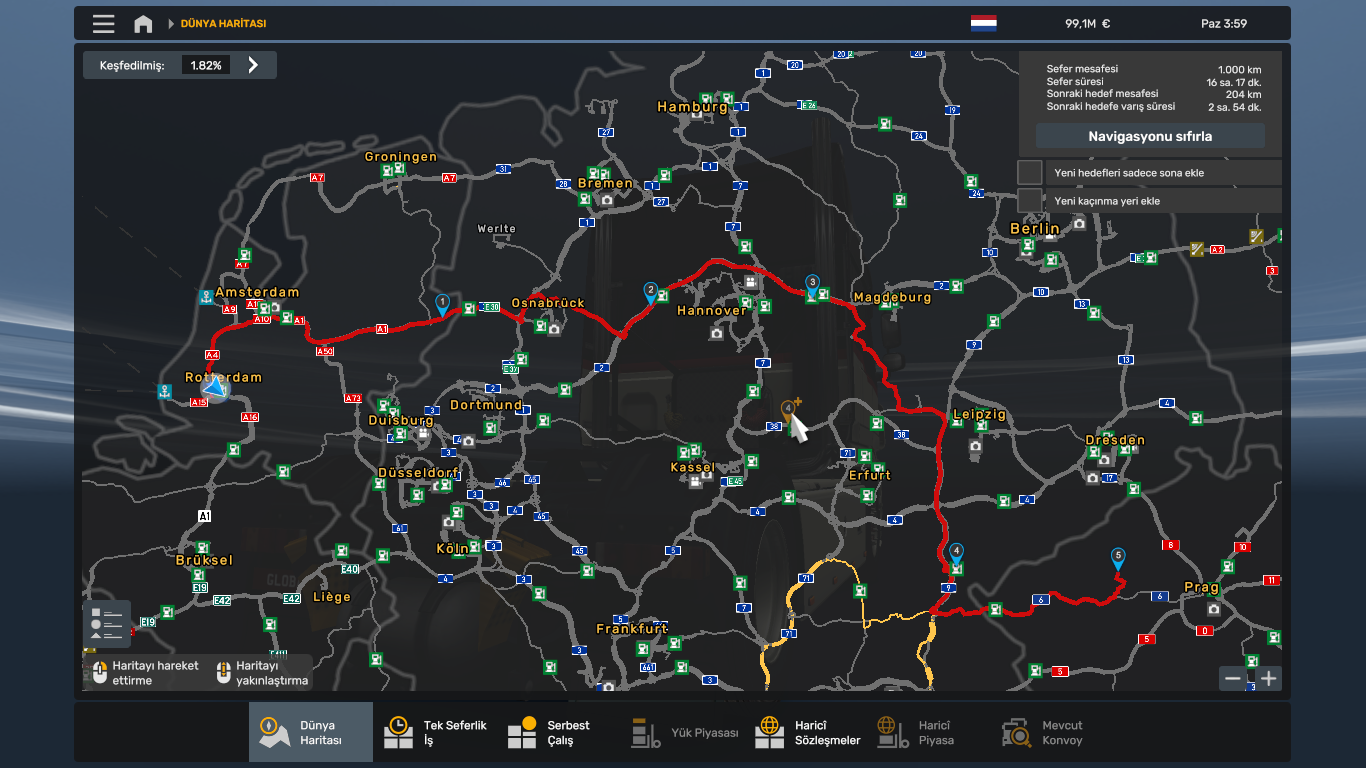Switch to Dünya Haritası tab
The width and height of the screenshot is (1366, 768).
click(311, 733)
